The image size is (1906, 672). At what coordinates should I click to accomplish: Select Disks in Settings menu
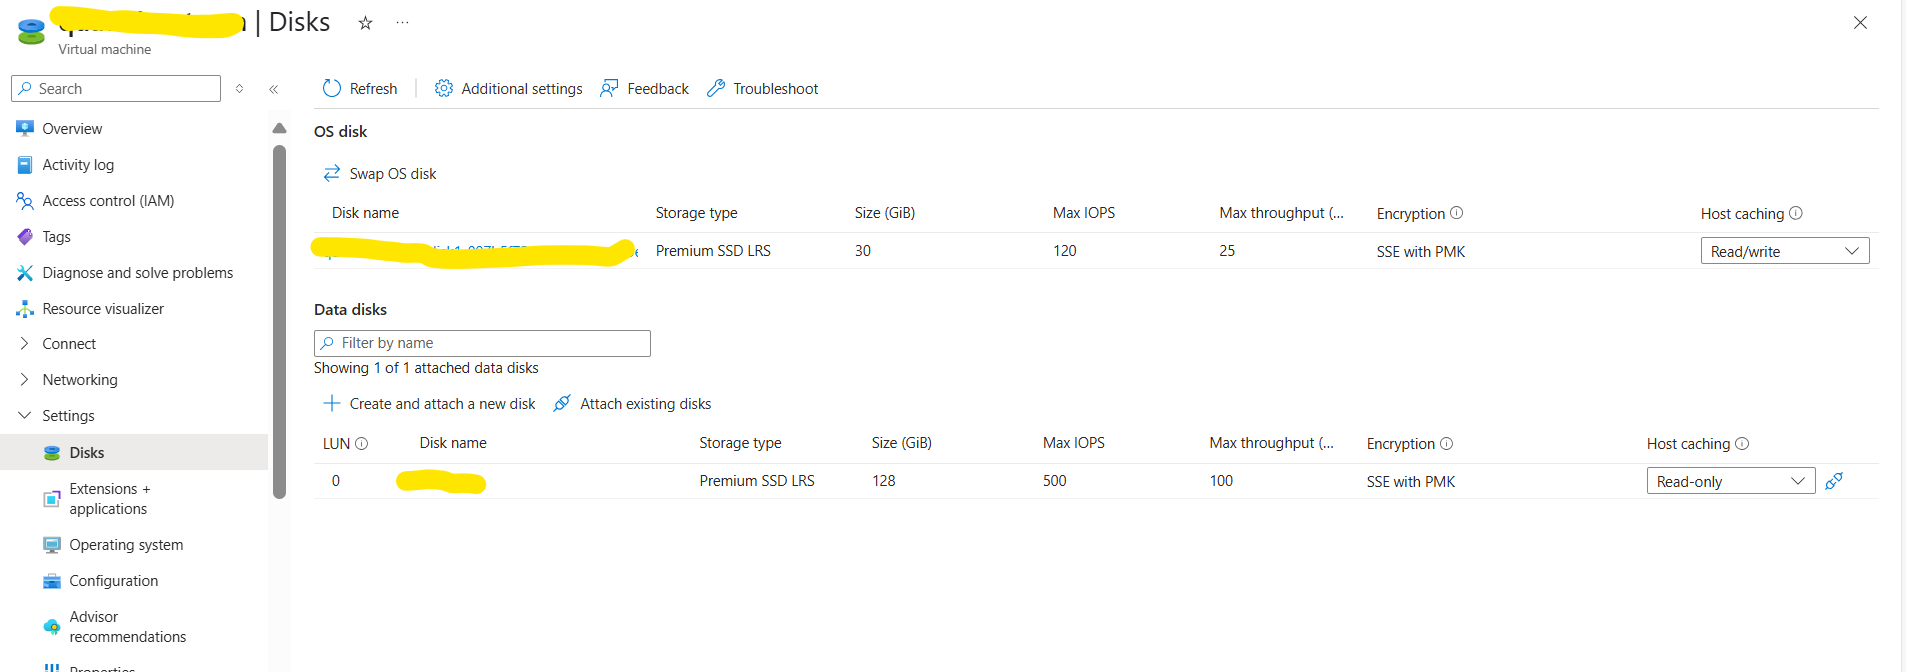coord(134,452)
